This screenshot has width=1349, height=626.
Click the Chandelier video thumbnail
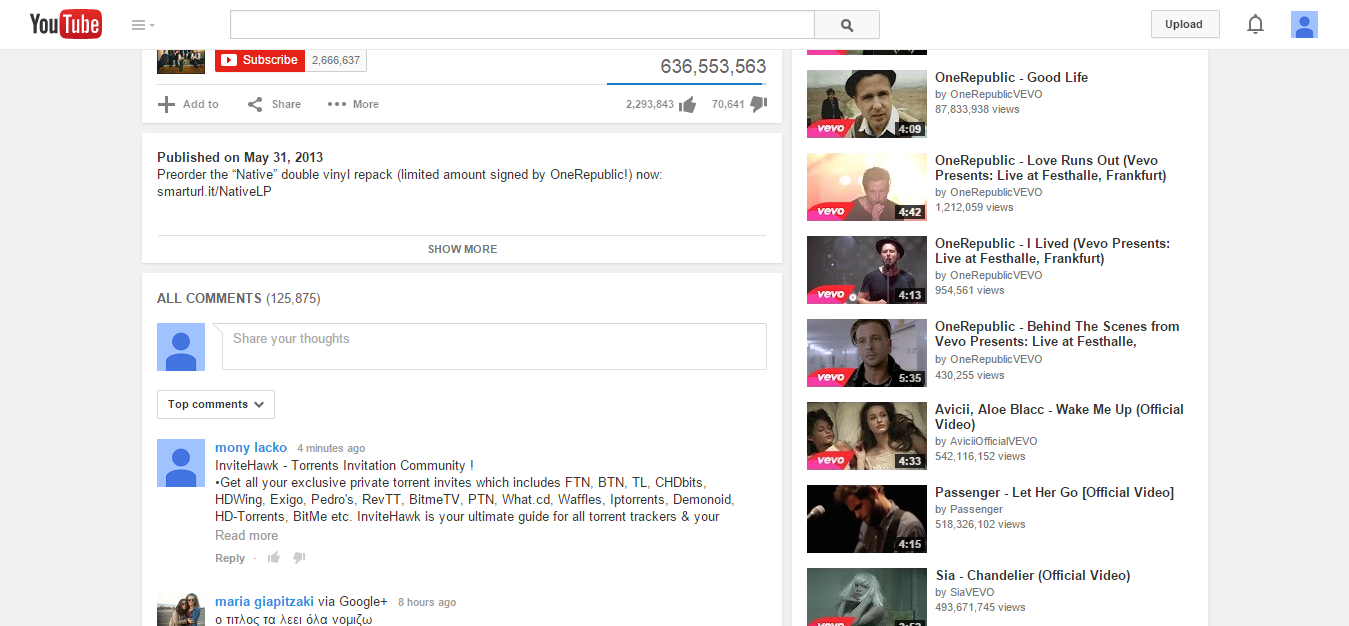coord(867,597)
